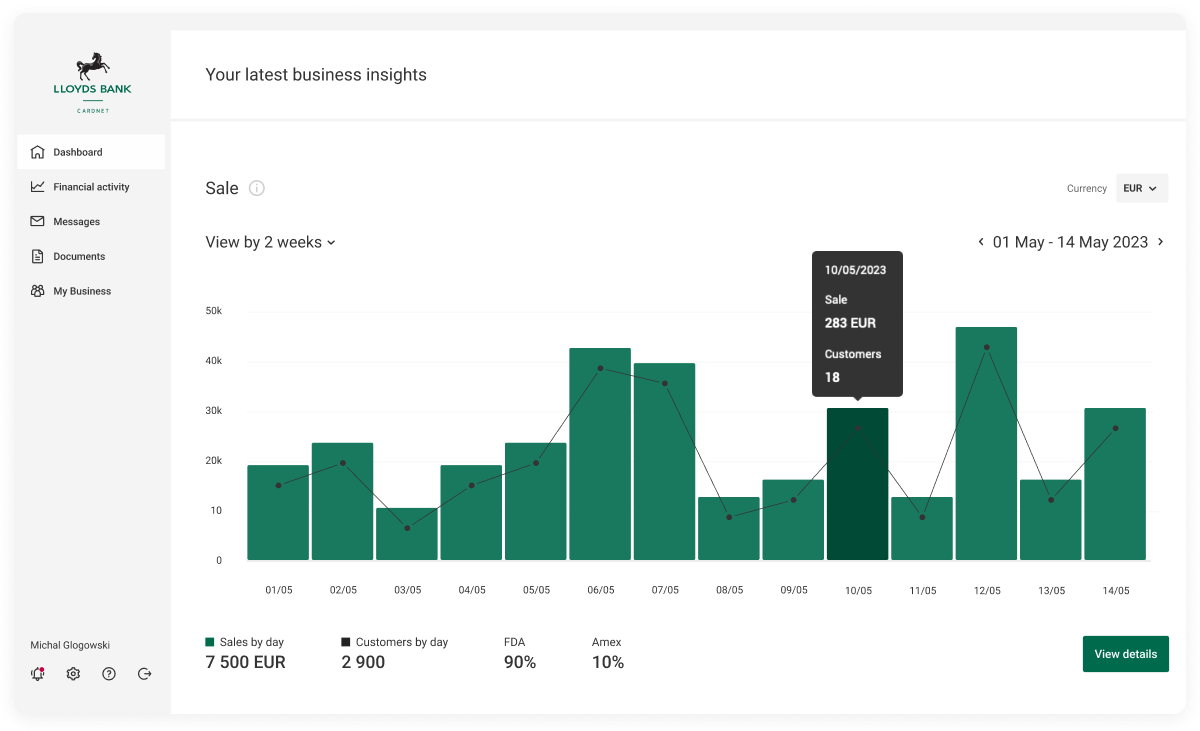Click the notifications bell icon
The height and width of the screenshot is (731, 1200).
[38, 674]
